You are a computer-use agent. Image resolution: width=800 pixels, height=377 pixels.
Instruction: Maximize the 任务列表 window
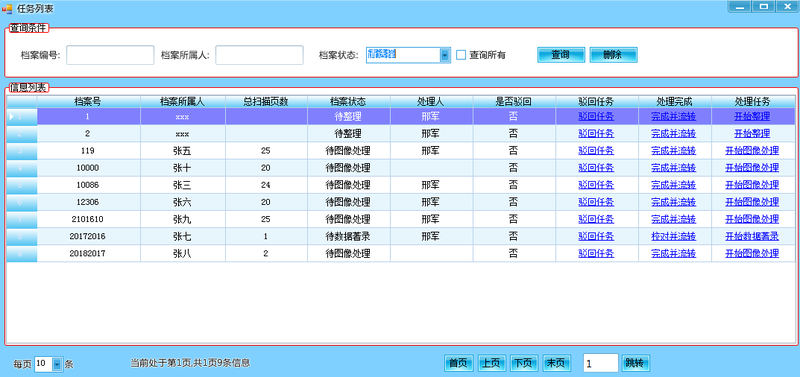point(763,6)
